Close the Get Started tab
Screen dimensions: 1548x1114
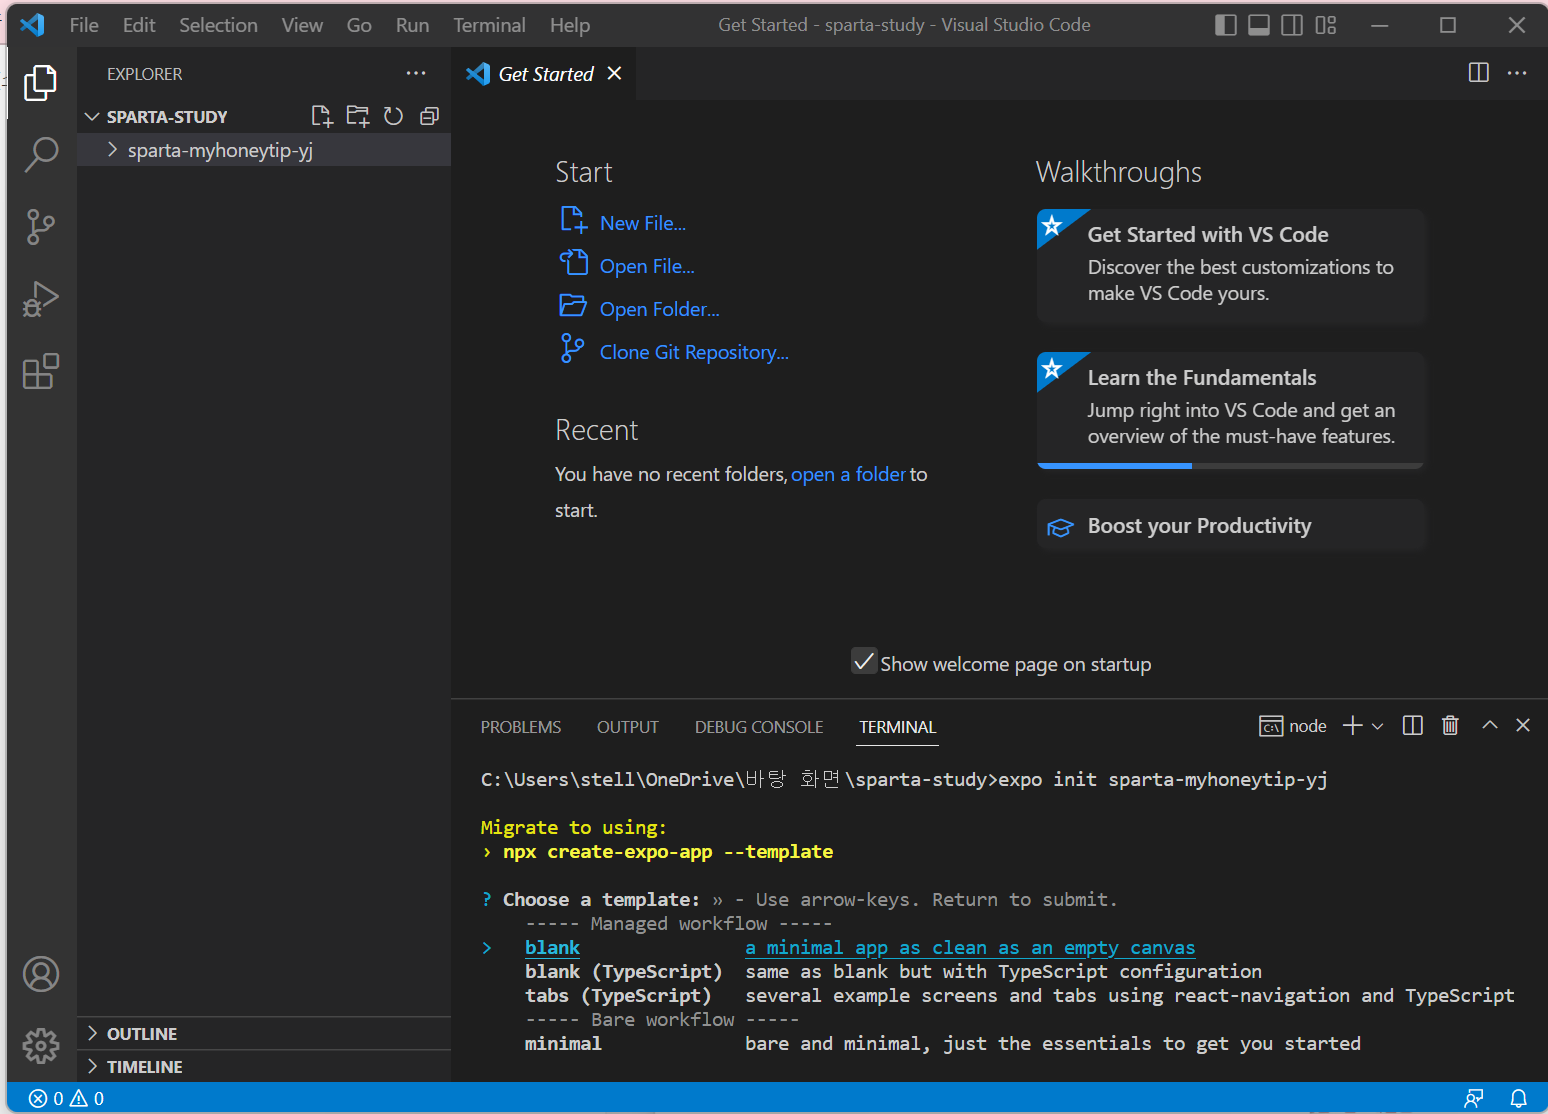point(614,73)
